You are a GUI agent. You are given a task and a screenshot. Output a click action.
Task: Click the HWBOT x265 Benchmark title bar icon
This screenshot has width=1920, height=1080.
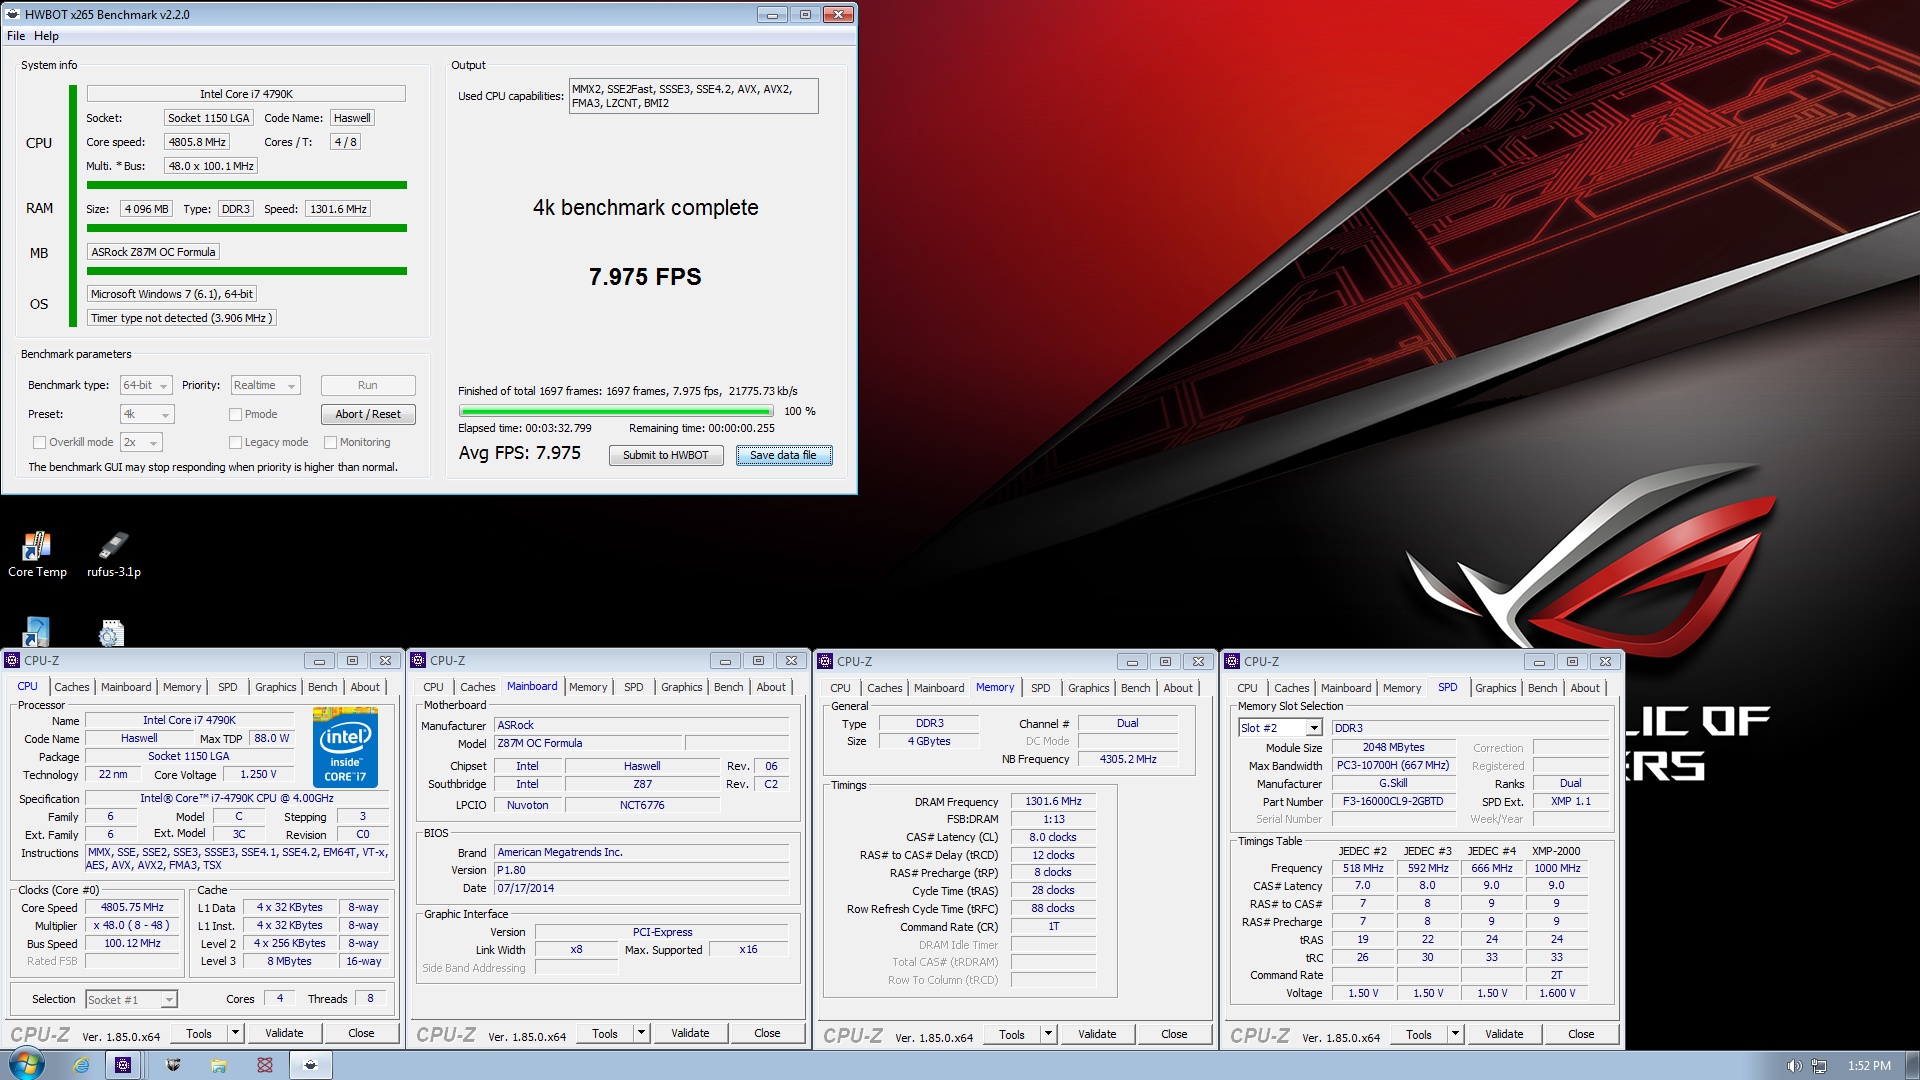click(13, 14)
